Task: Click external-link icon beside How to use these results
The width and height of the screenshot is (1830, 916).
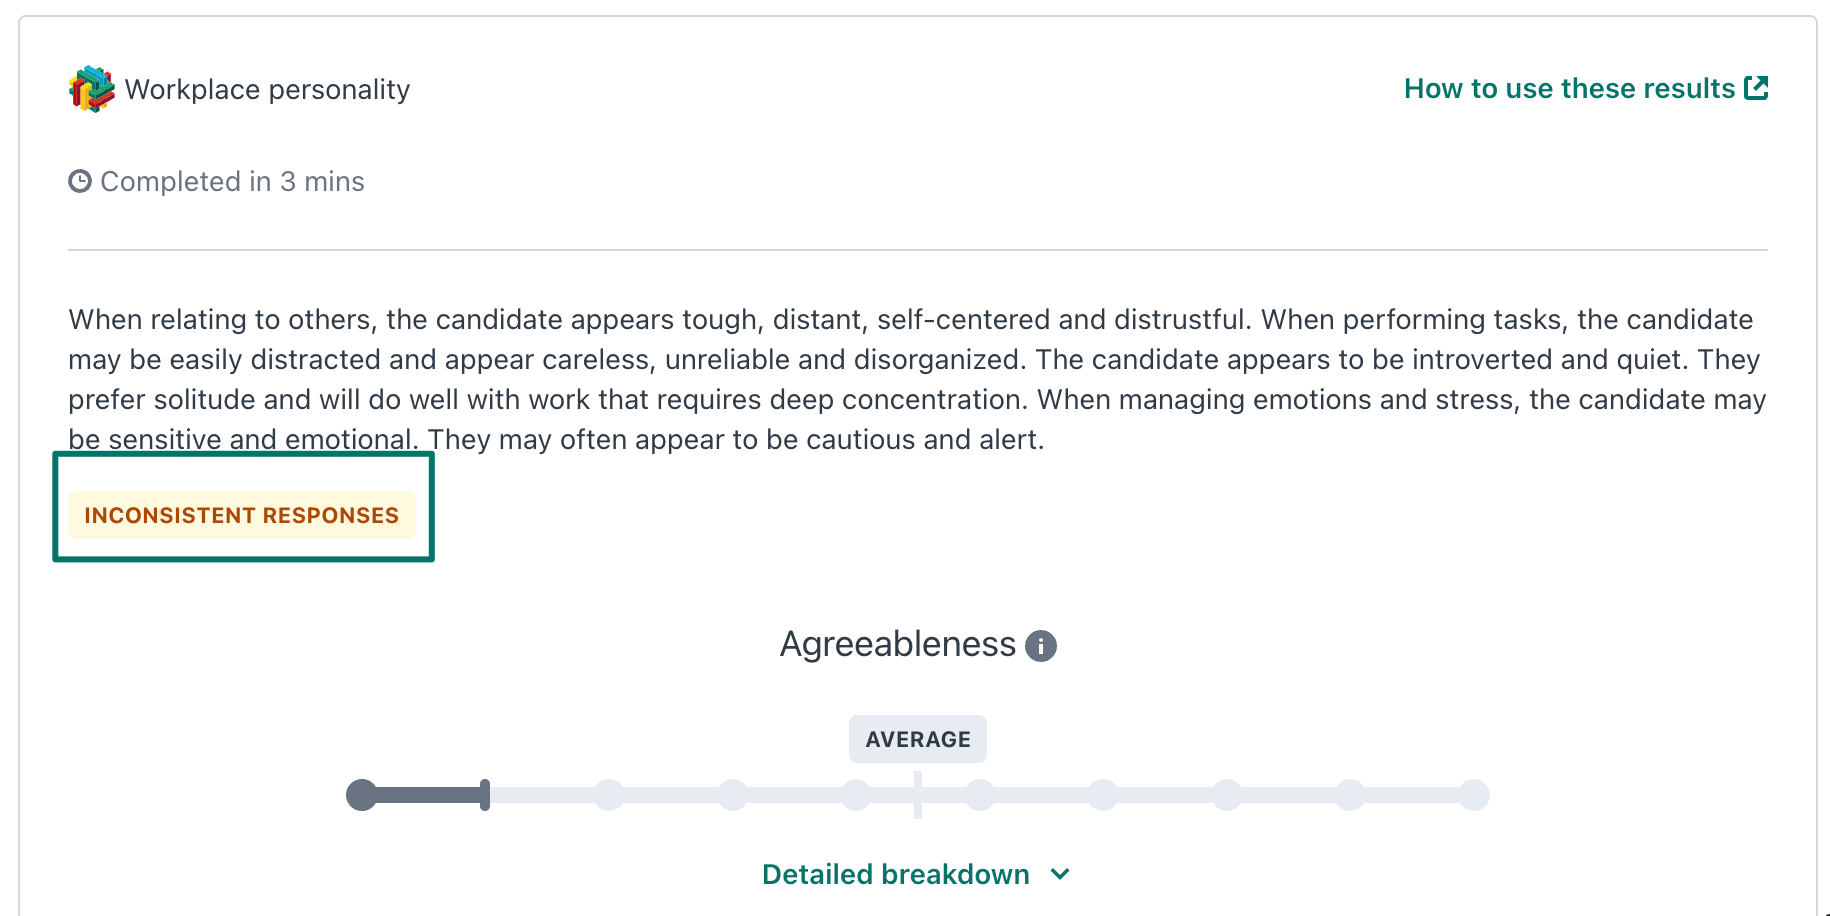Action: click(x=1756, y=88)
